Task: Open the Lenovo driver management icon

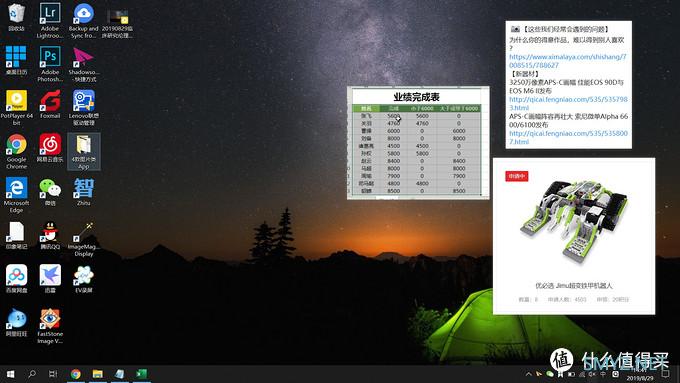Action: point(83,107)
